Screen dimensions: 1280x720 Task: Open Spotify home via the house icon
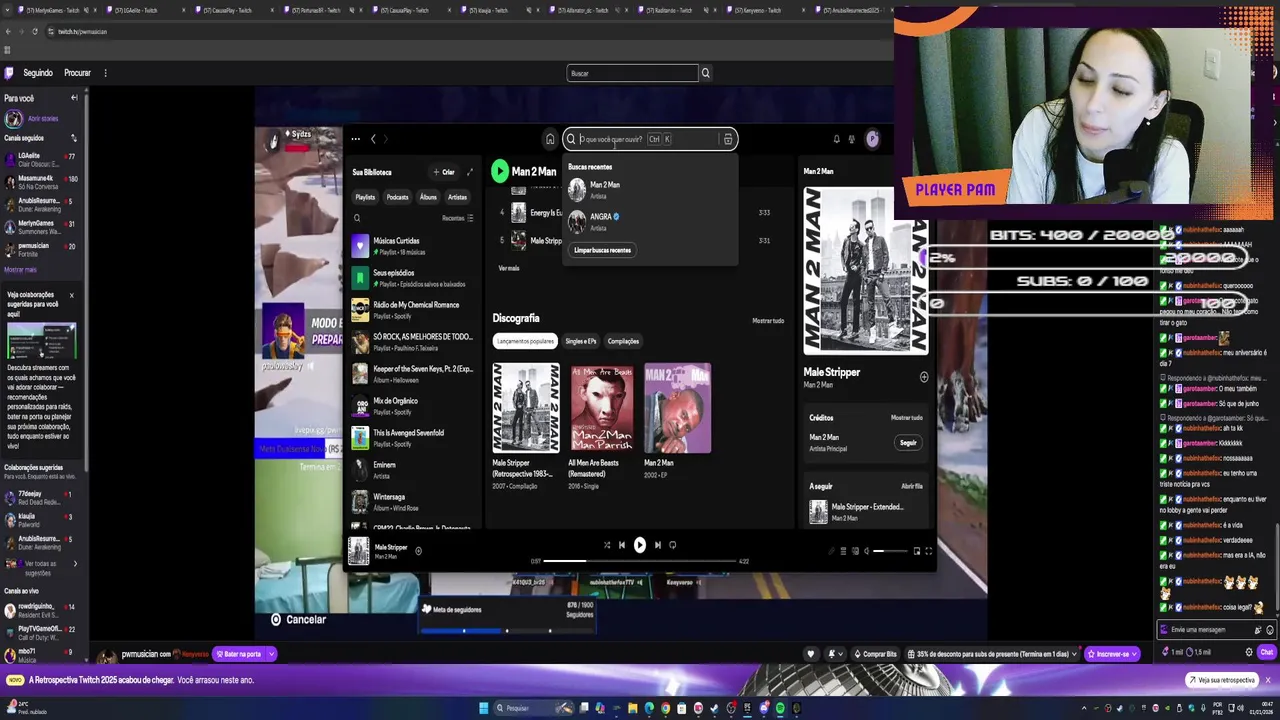(x=549, y=139)
